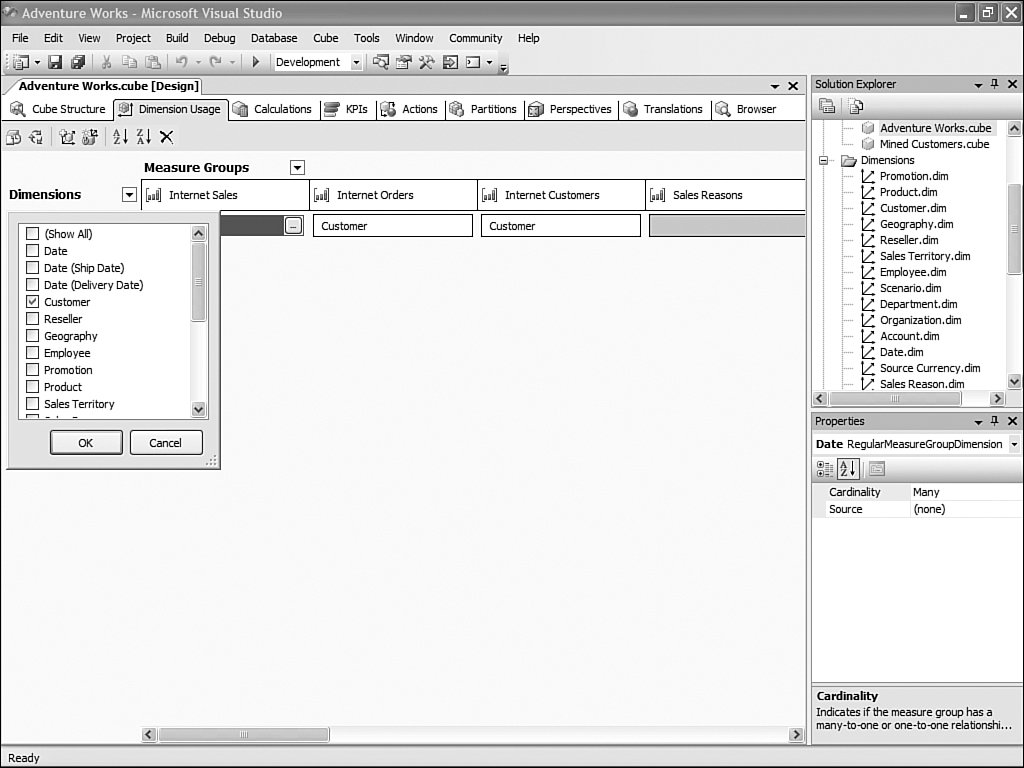Image resolution: width=1024 pixels, height=768 pixels.
Task: Switch to the Cube Structure tab
Action: pos(58,109)
